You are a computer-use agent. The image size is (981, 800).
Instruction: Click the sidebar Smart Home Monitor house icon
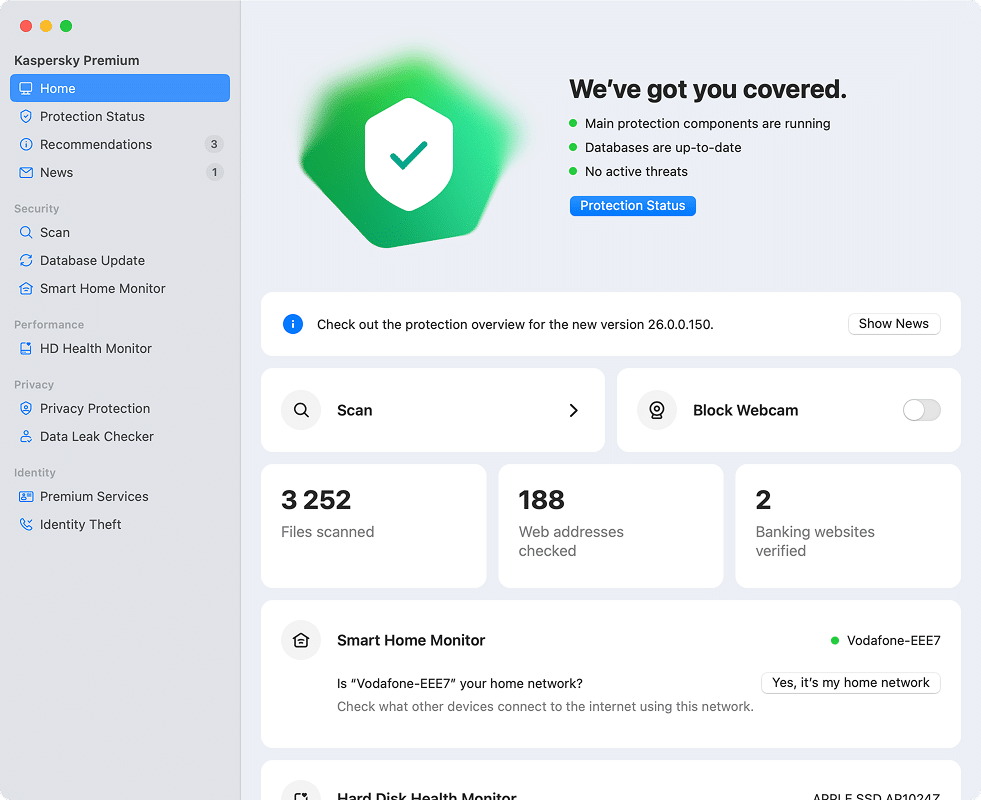pyautogui.click(x=26, y=288)
